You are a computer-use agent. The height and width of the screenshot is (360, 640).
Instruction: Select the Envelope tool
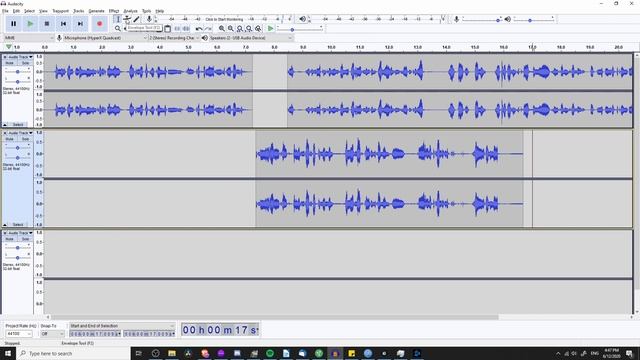click(x=127, y=19)
